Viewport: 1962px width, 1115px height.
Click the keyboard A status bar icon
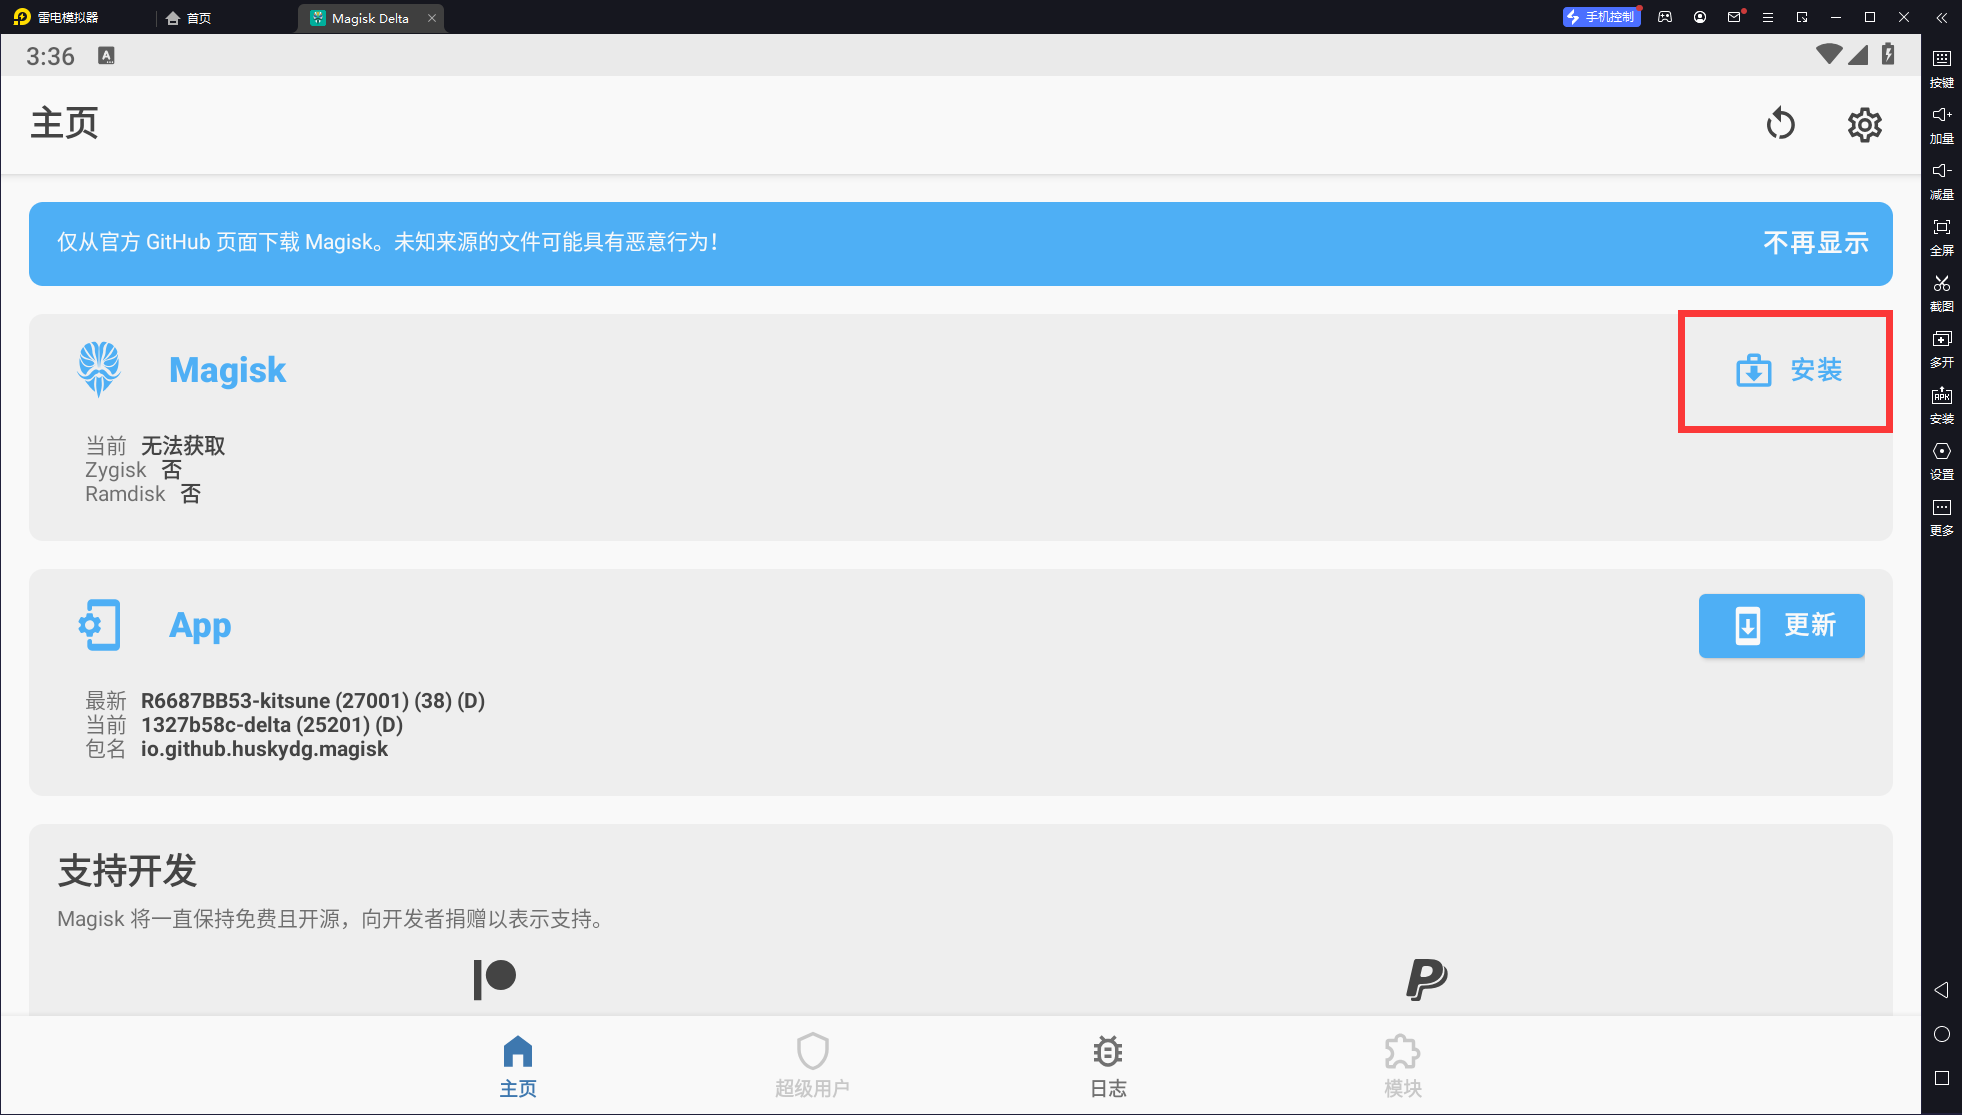coord(106,56)
